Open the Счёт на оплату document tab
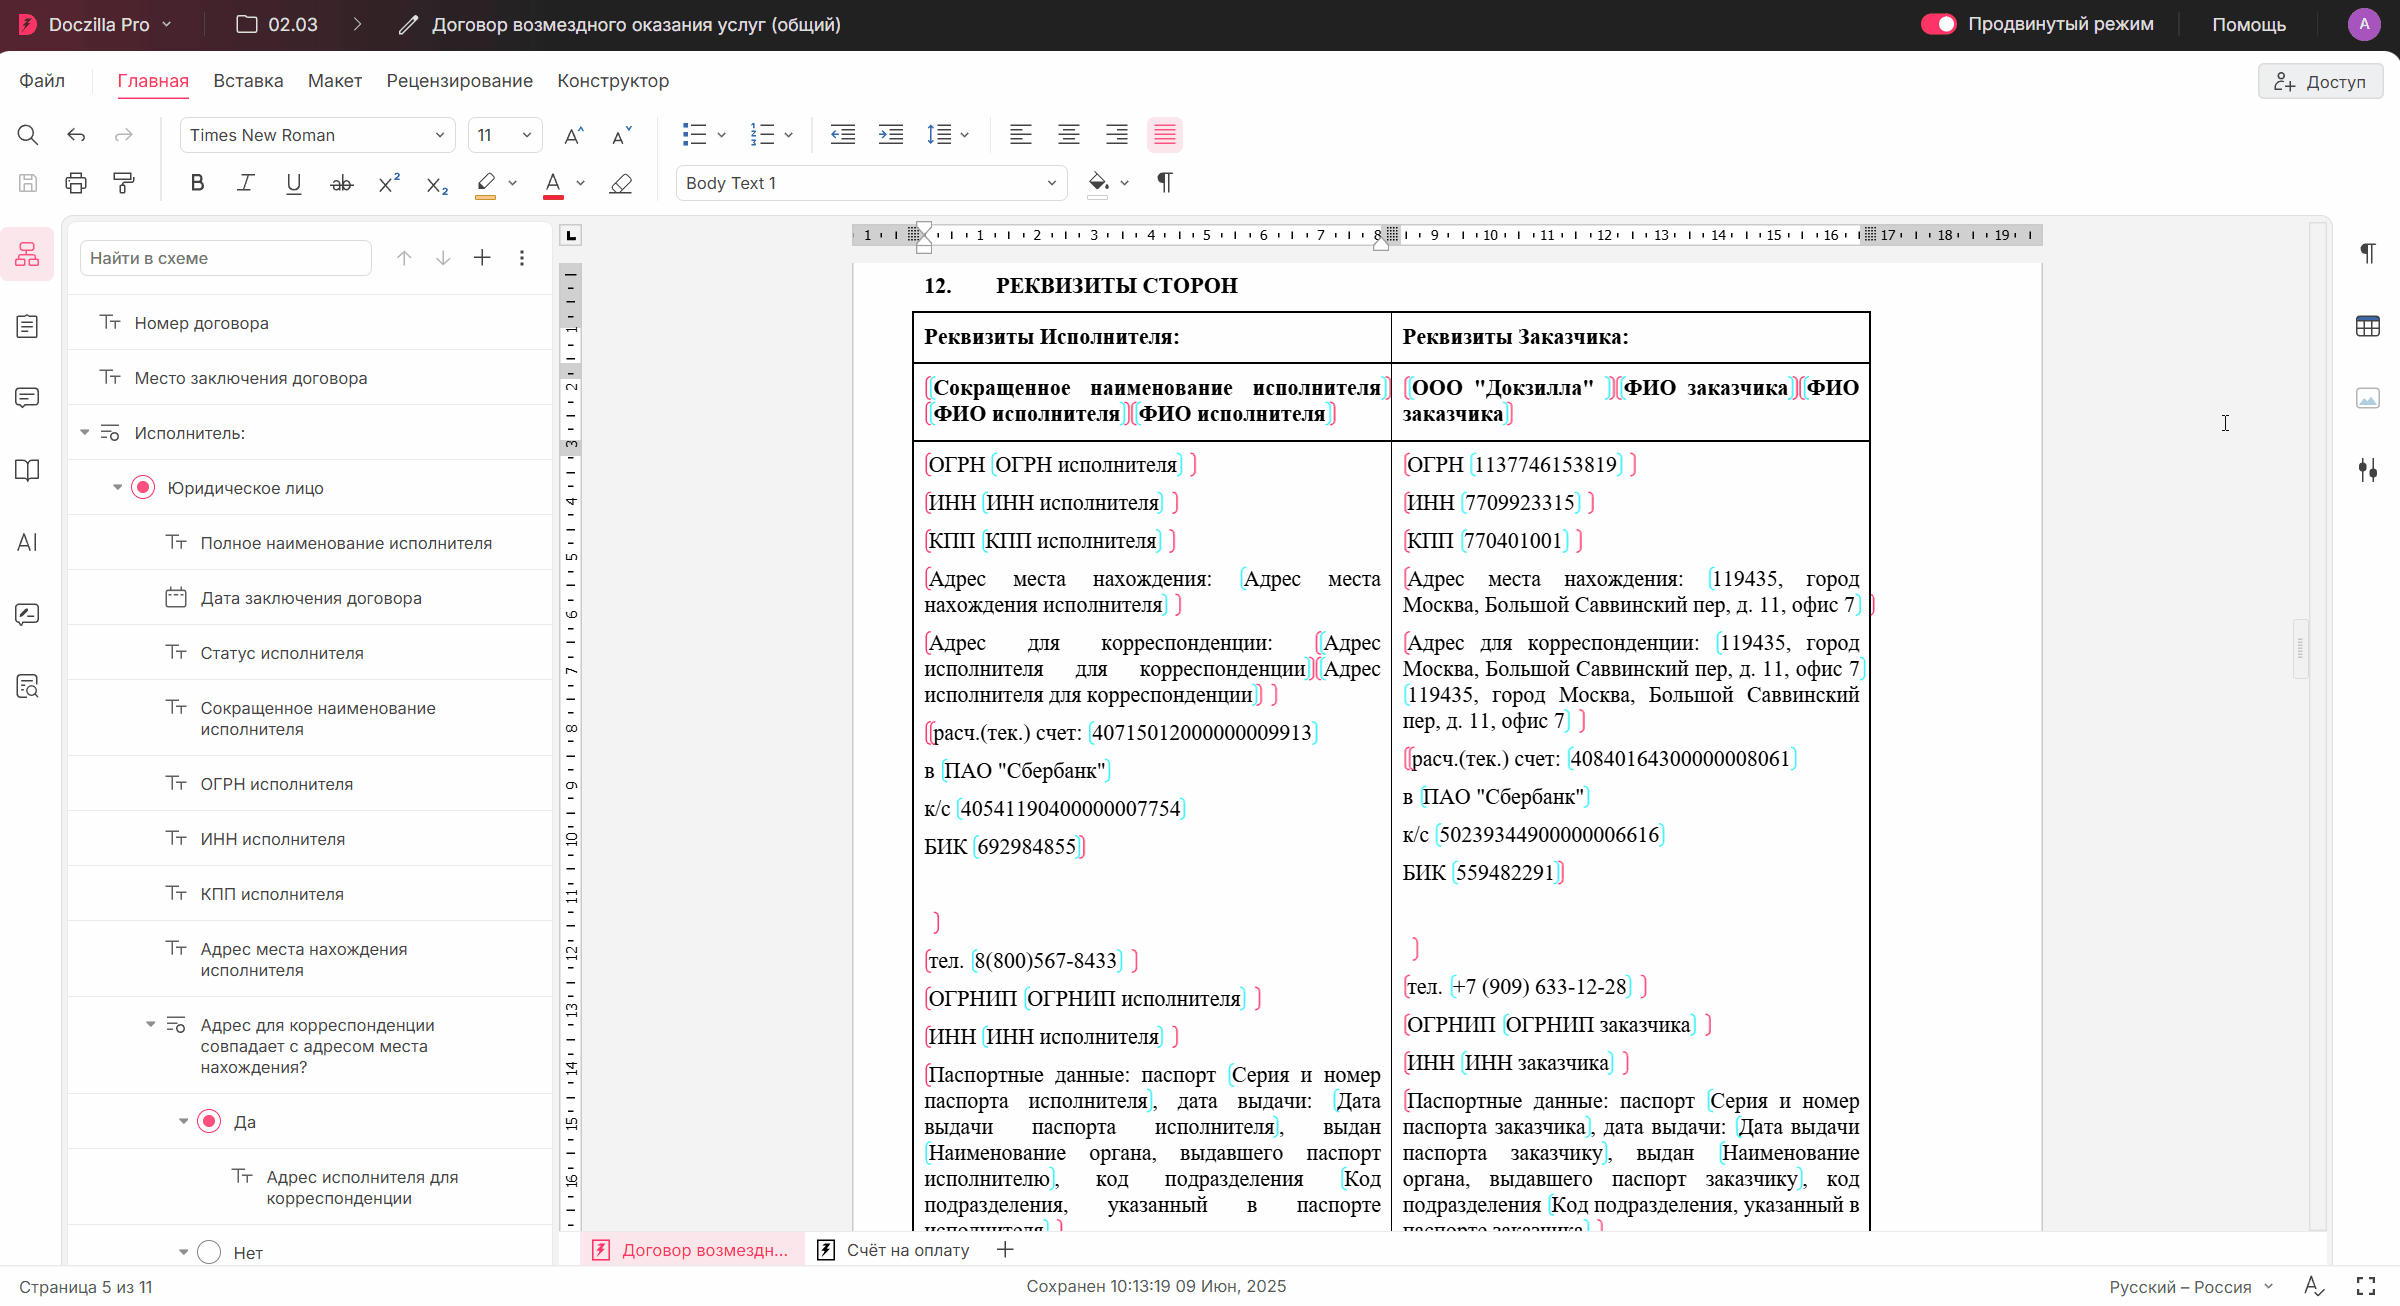Image resolution: width=2400 pixels, height=1306 pixels. tap(895, 1250)
